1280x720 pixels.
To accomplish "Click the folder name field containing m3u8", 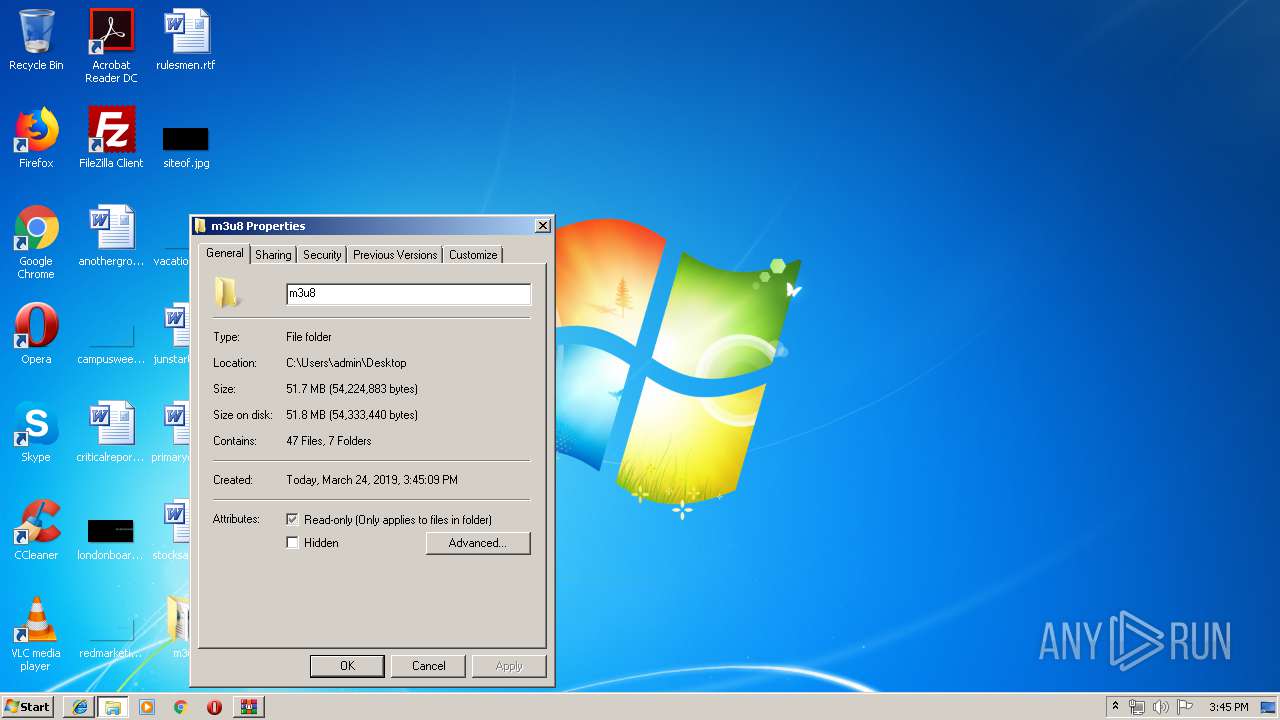I will tap(408, 294).
